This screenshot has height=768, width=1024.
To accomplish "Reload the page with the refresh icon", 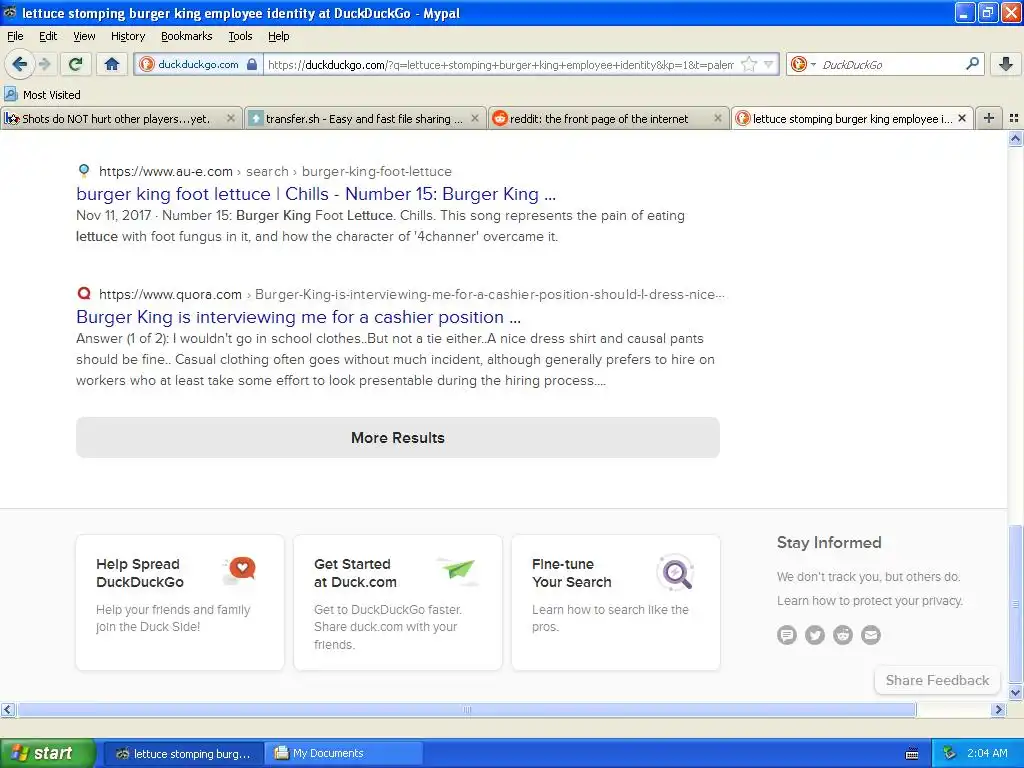I will point(76,64).
